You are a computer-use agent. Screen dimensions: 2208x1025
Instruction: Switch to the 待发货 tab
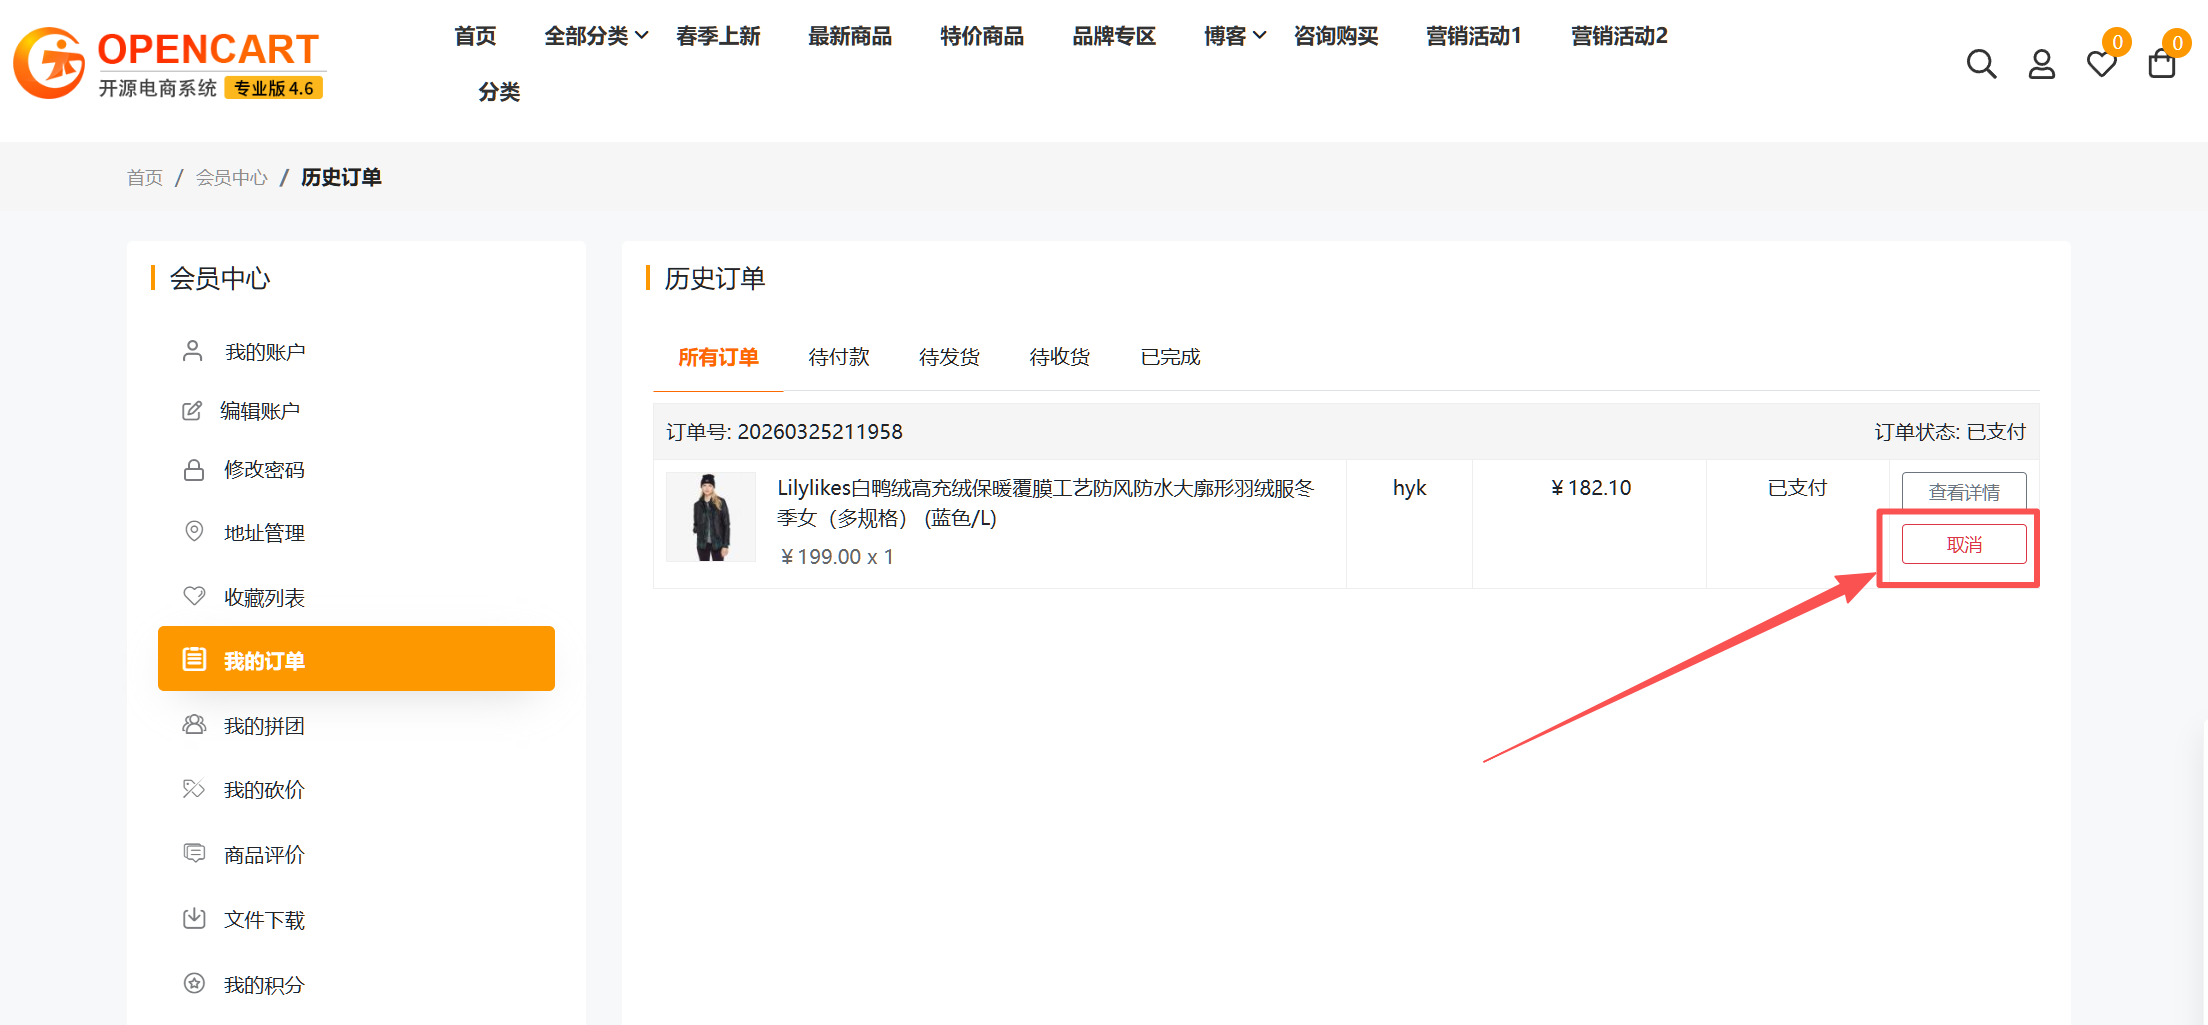coord(949,357)
